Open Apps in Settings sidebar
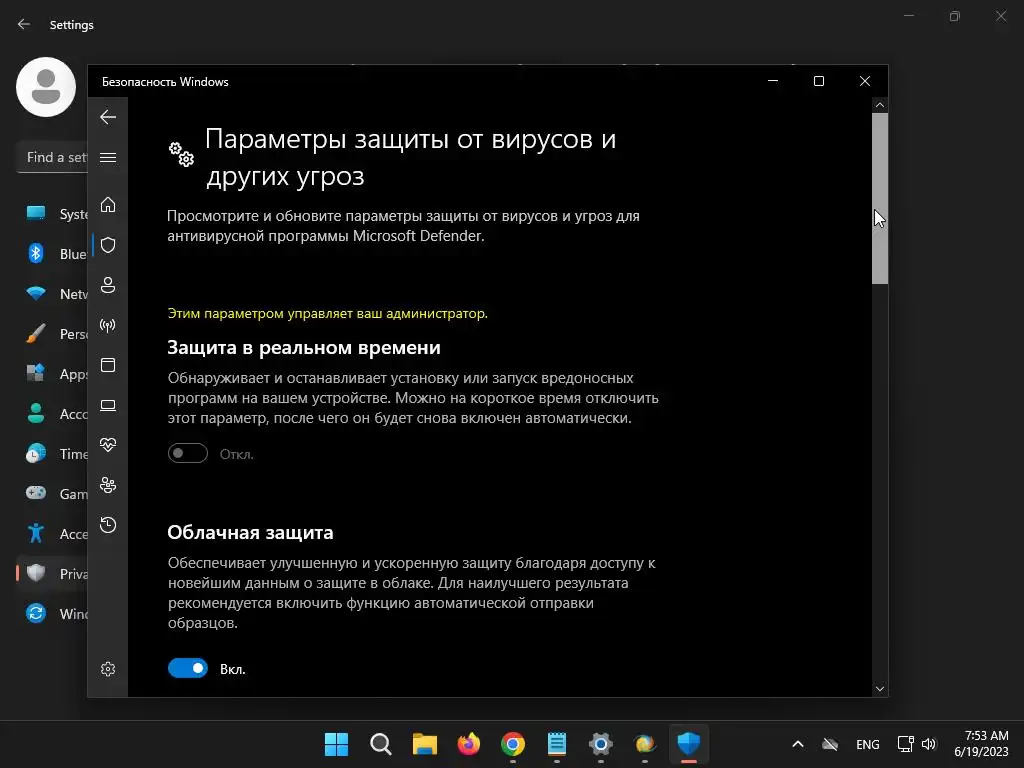The image size is (1024, 768). [x=52, y=374]
